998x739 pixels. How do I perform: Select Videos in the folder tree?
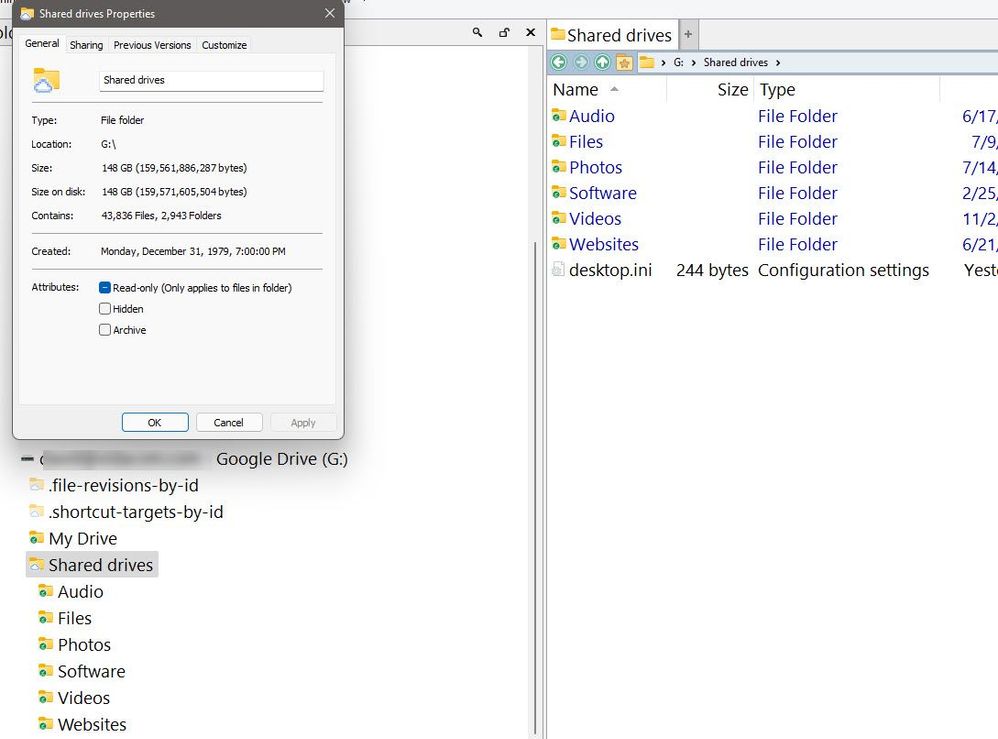83,698
